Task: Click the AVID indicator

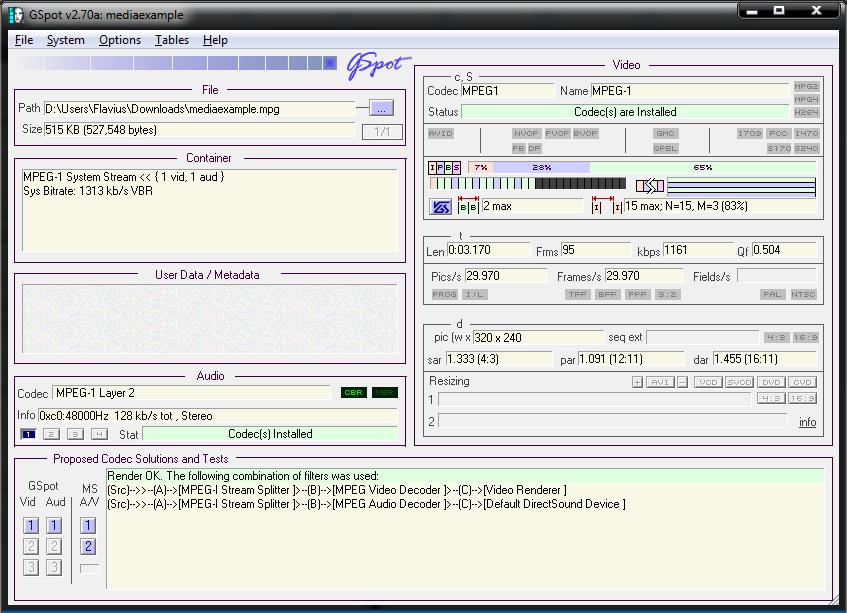Action: pyautogui.click(x=441, y=133)
